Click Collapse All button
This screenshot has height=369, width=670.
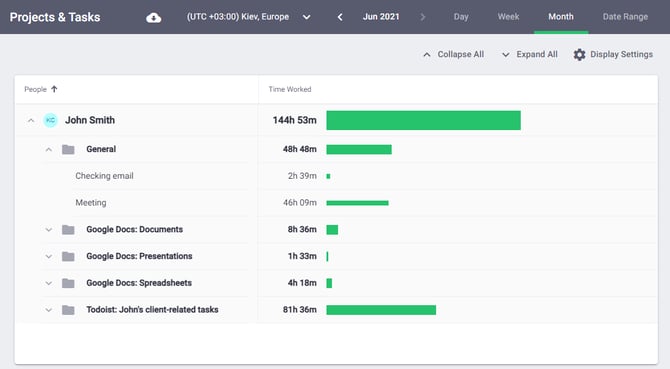453,55
